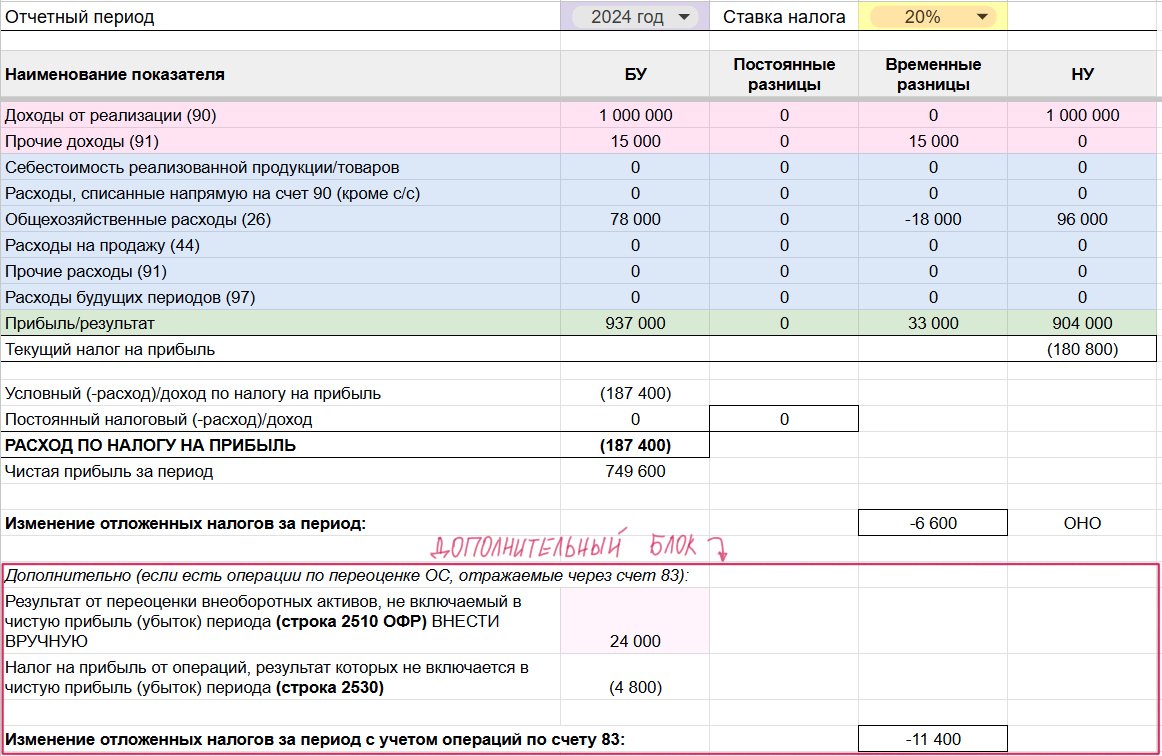Select the Чистая прибыль за период label

click(280, 471)
